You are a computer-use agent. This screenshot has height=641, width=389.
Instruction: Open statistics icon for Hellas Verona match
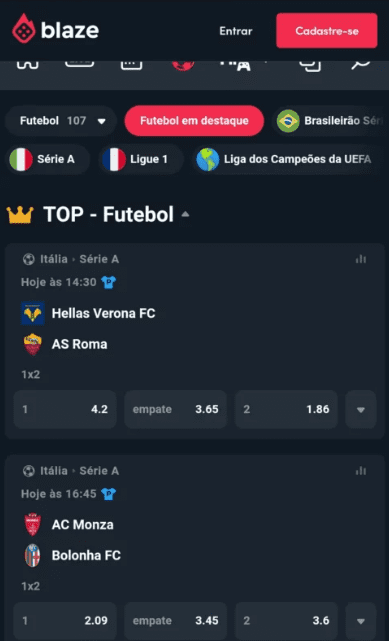[x=361, y=259]
